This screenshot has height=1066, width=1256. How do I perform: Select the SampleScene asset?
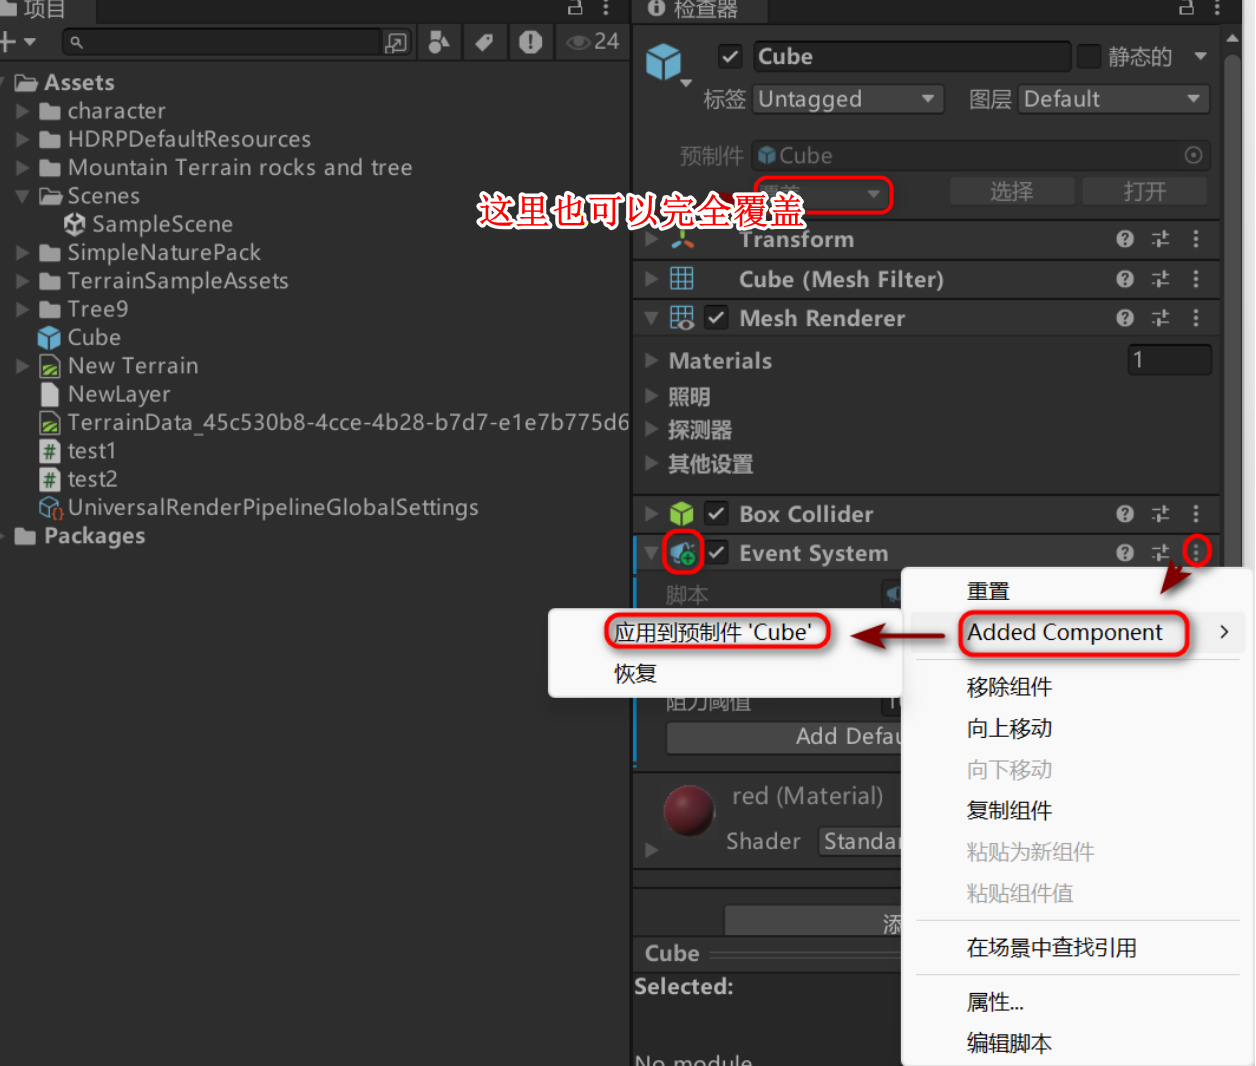pyautogui.click(x=148, y=224)
